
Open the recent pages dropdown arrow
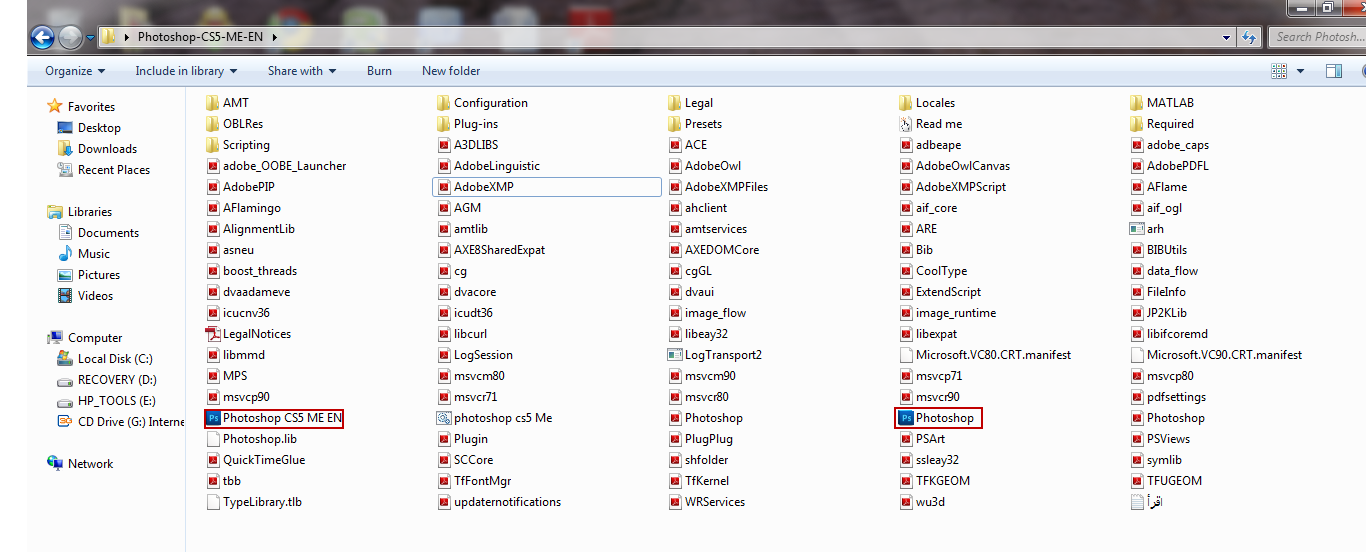click(90, 39)
